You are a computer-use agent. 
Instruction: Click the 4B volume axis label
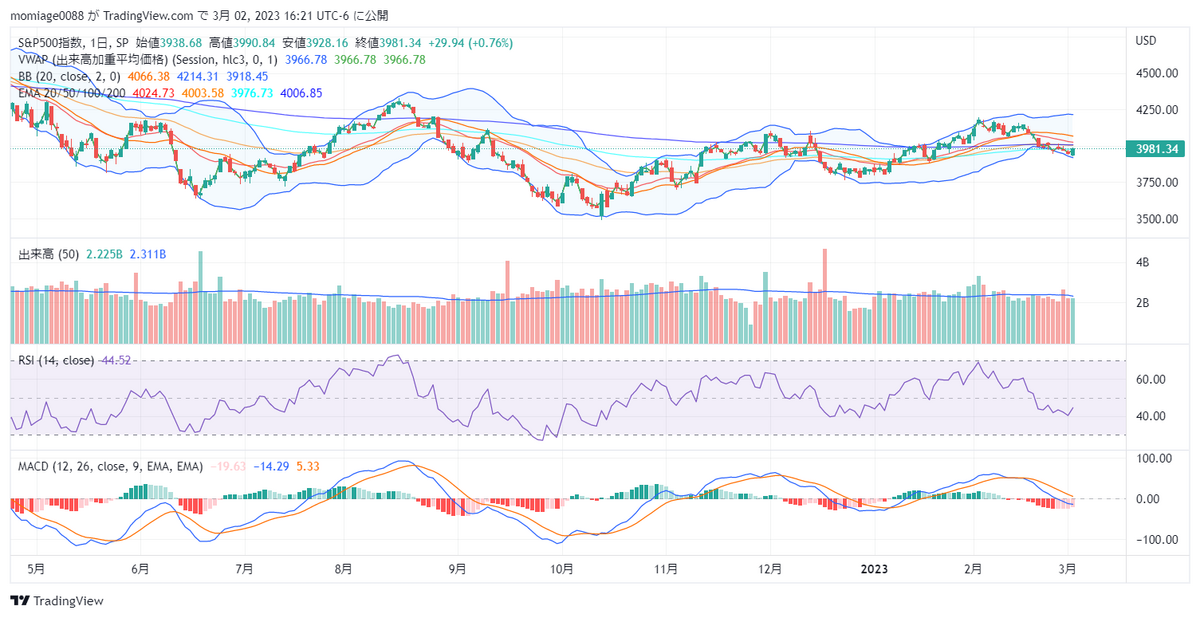[x=1142, y=262]
